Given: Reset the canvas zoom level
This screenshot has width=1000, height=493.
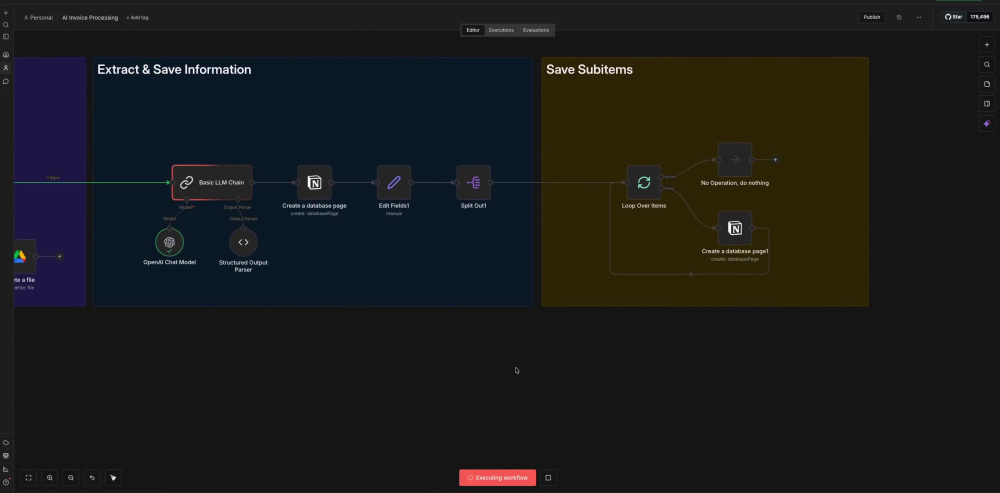Looking at the screenshot, I should (92, 477).
